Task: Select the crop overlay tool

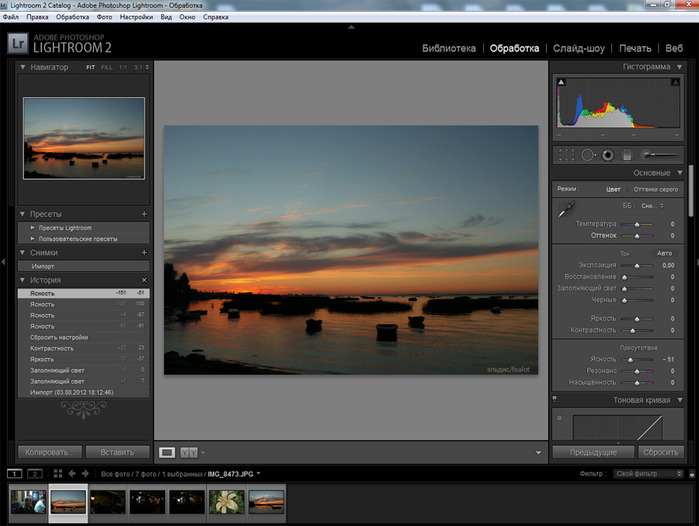Action: [x=567, y=155]
